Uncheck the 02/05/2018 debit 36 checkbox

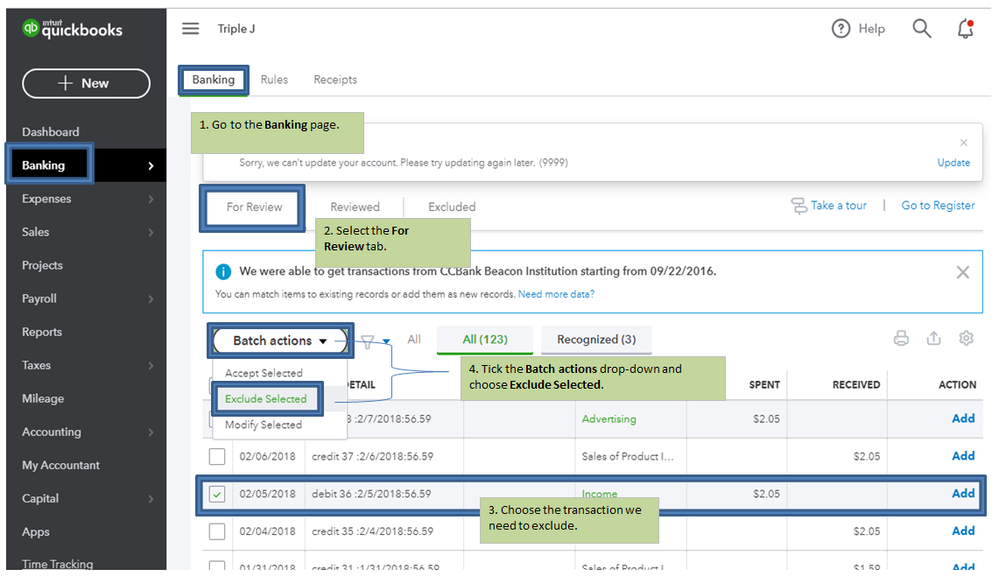(217, 494)
